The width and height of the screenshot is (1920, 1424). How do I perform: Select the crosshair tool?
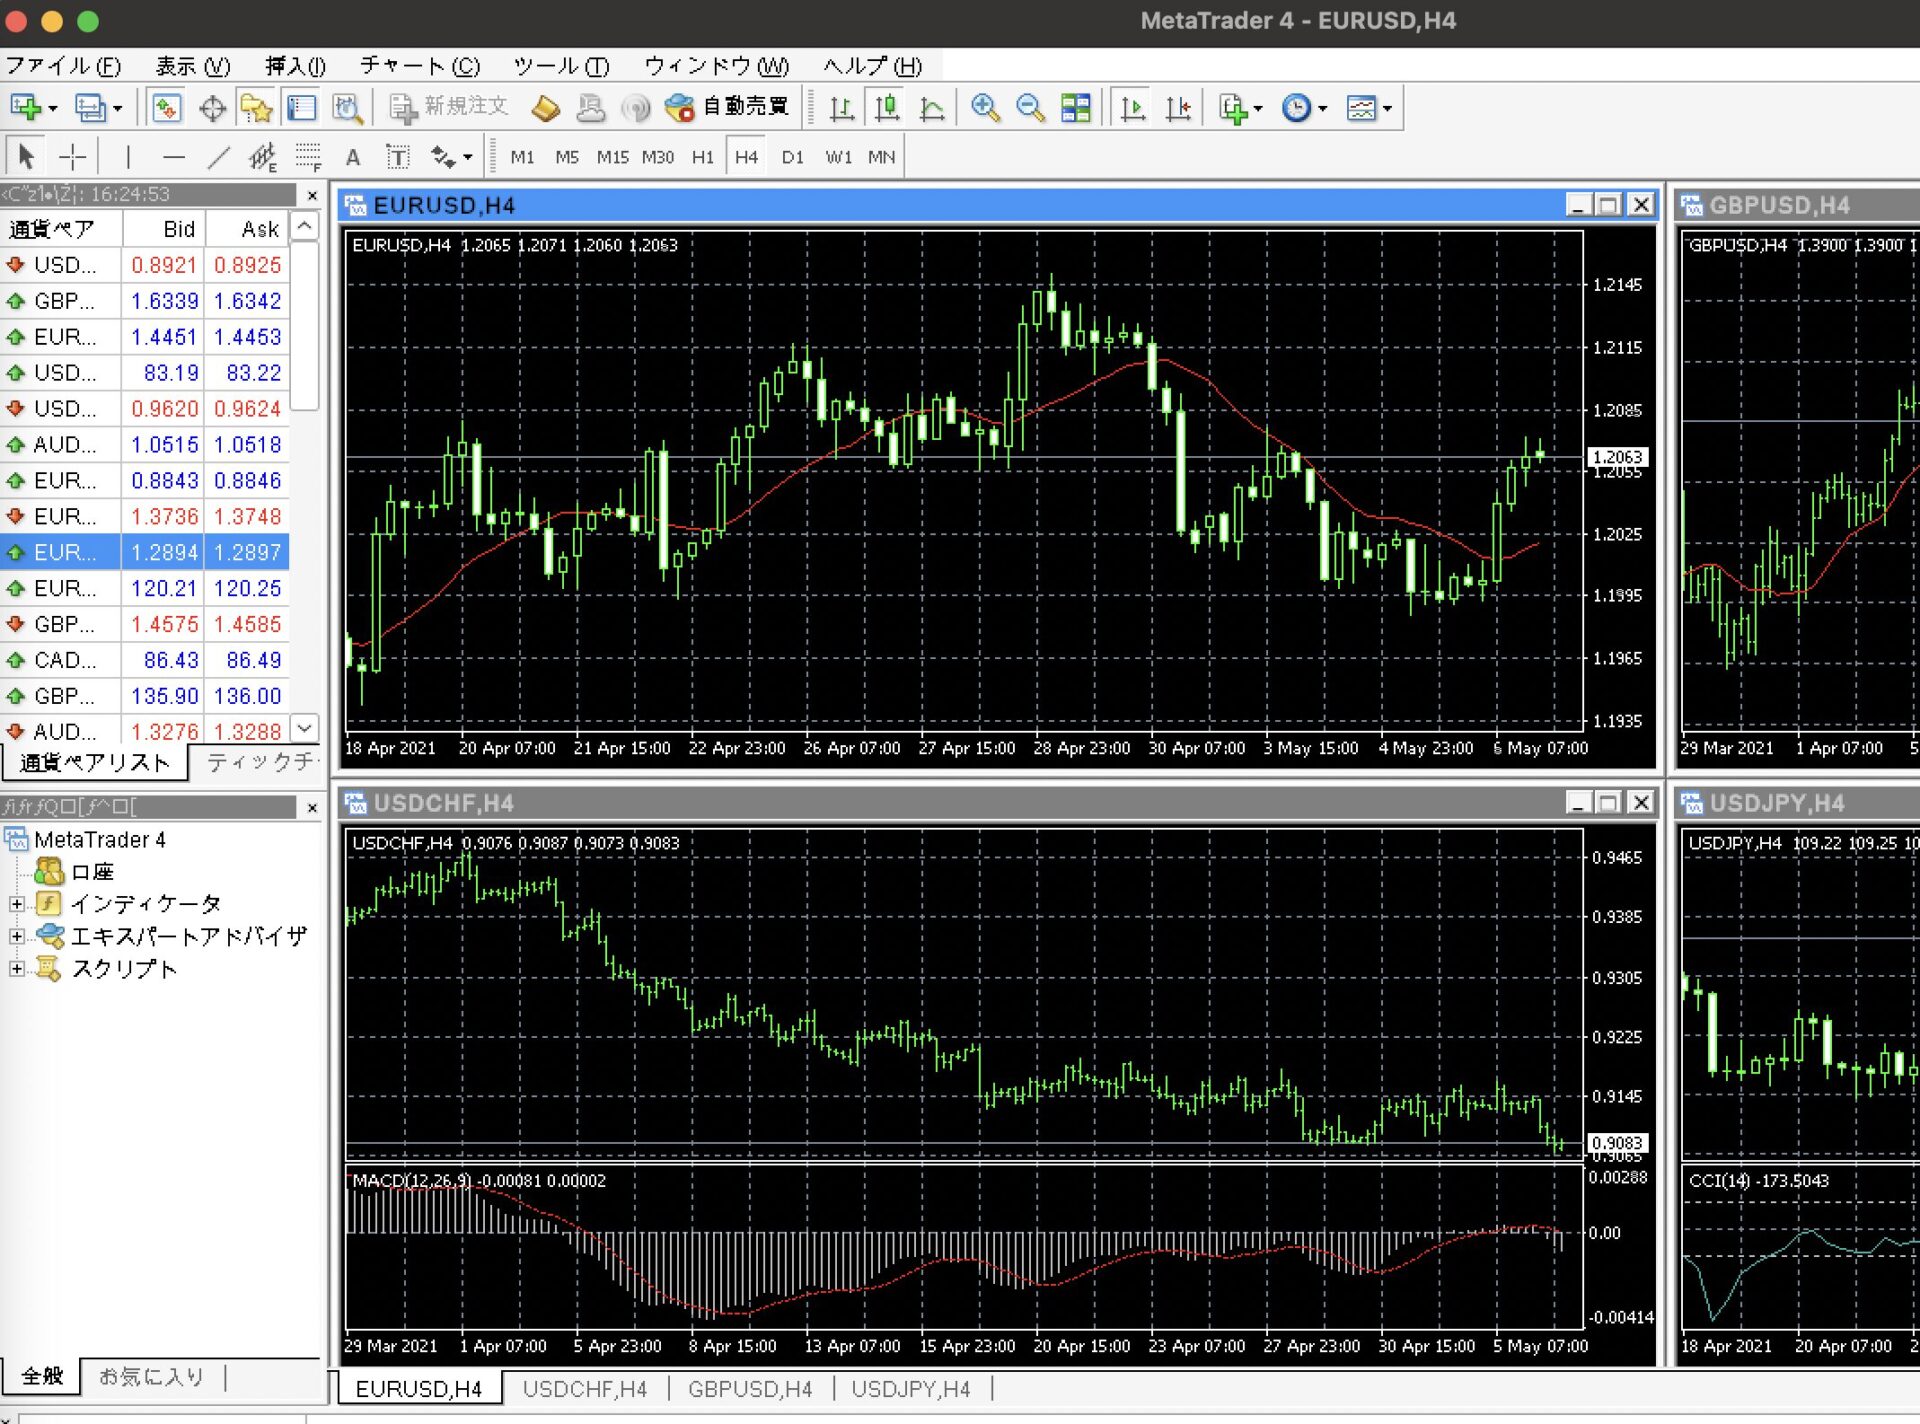[72, 157]
